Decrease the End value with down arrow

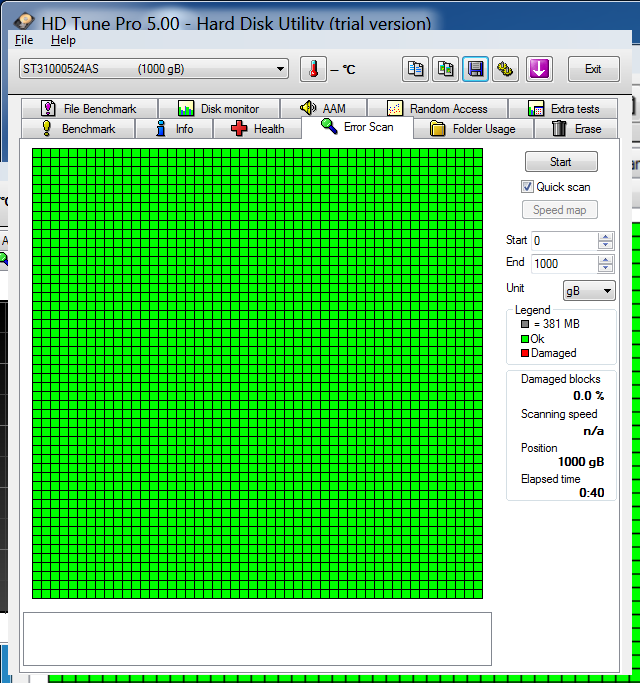point(605,268)
